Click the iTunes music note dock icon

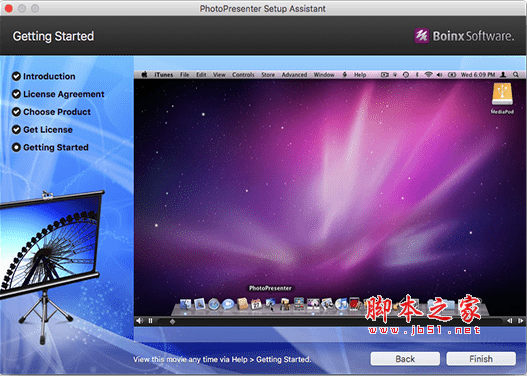click(341, 304)
